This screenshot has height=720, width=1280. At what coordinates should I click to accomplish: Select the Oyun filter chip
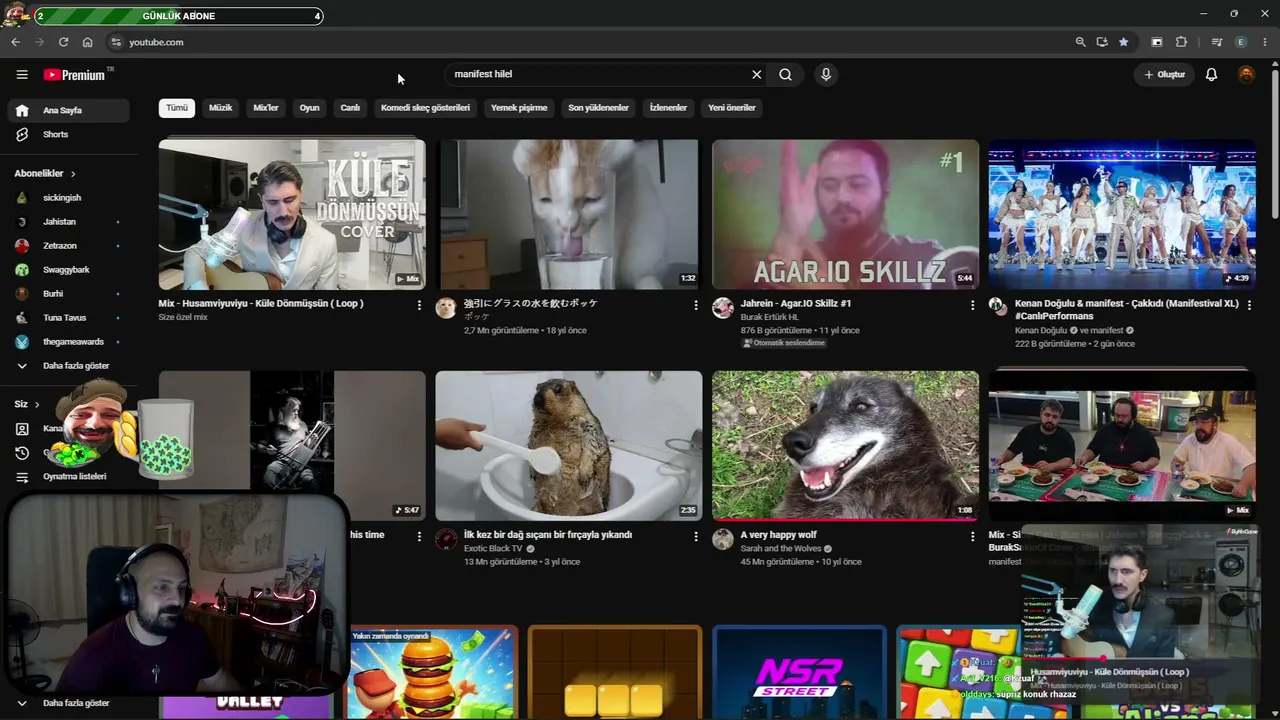[310, 107]
